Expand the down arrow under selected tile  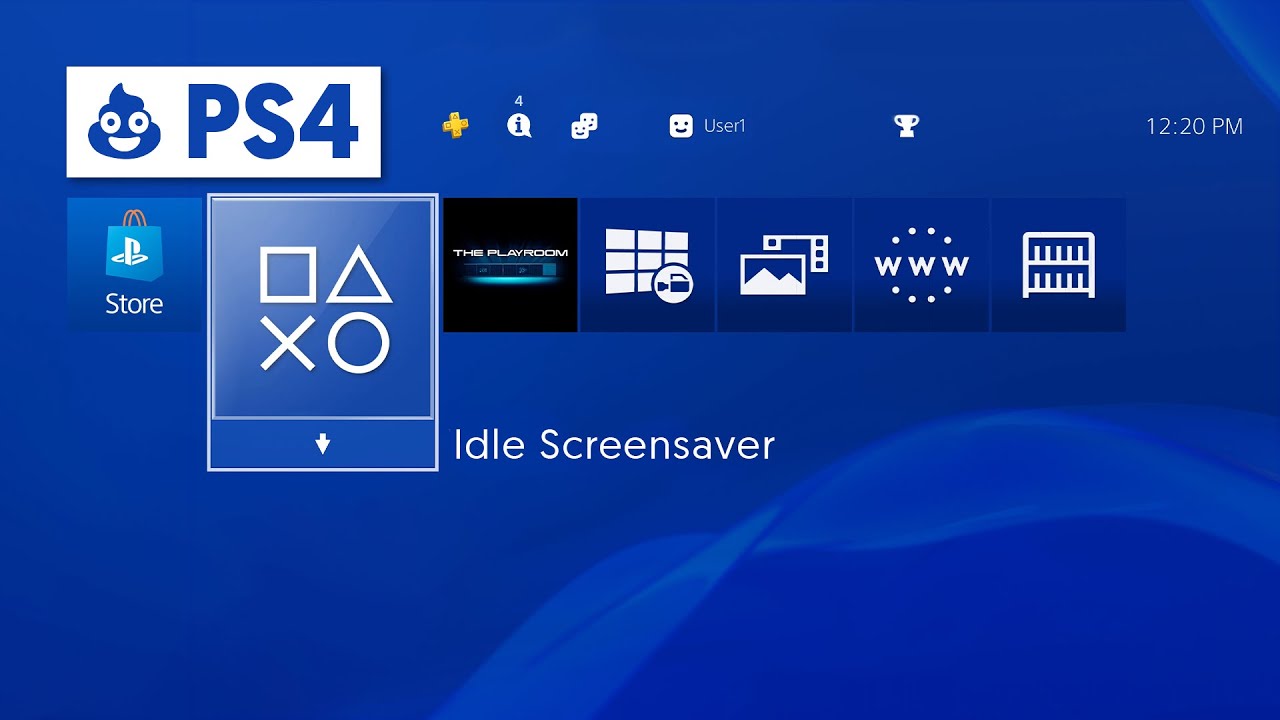tap(323, 445)
